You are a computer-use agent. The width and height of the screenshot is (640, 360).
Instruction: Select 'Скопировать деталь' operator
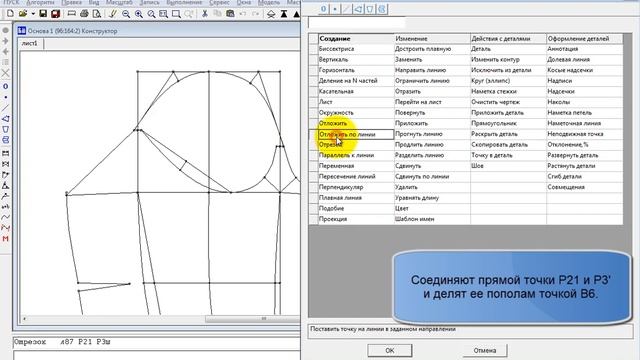click(x=508, y=144)
